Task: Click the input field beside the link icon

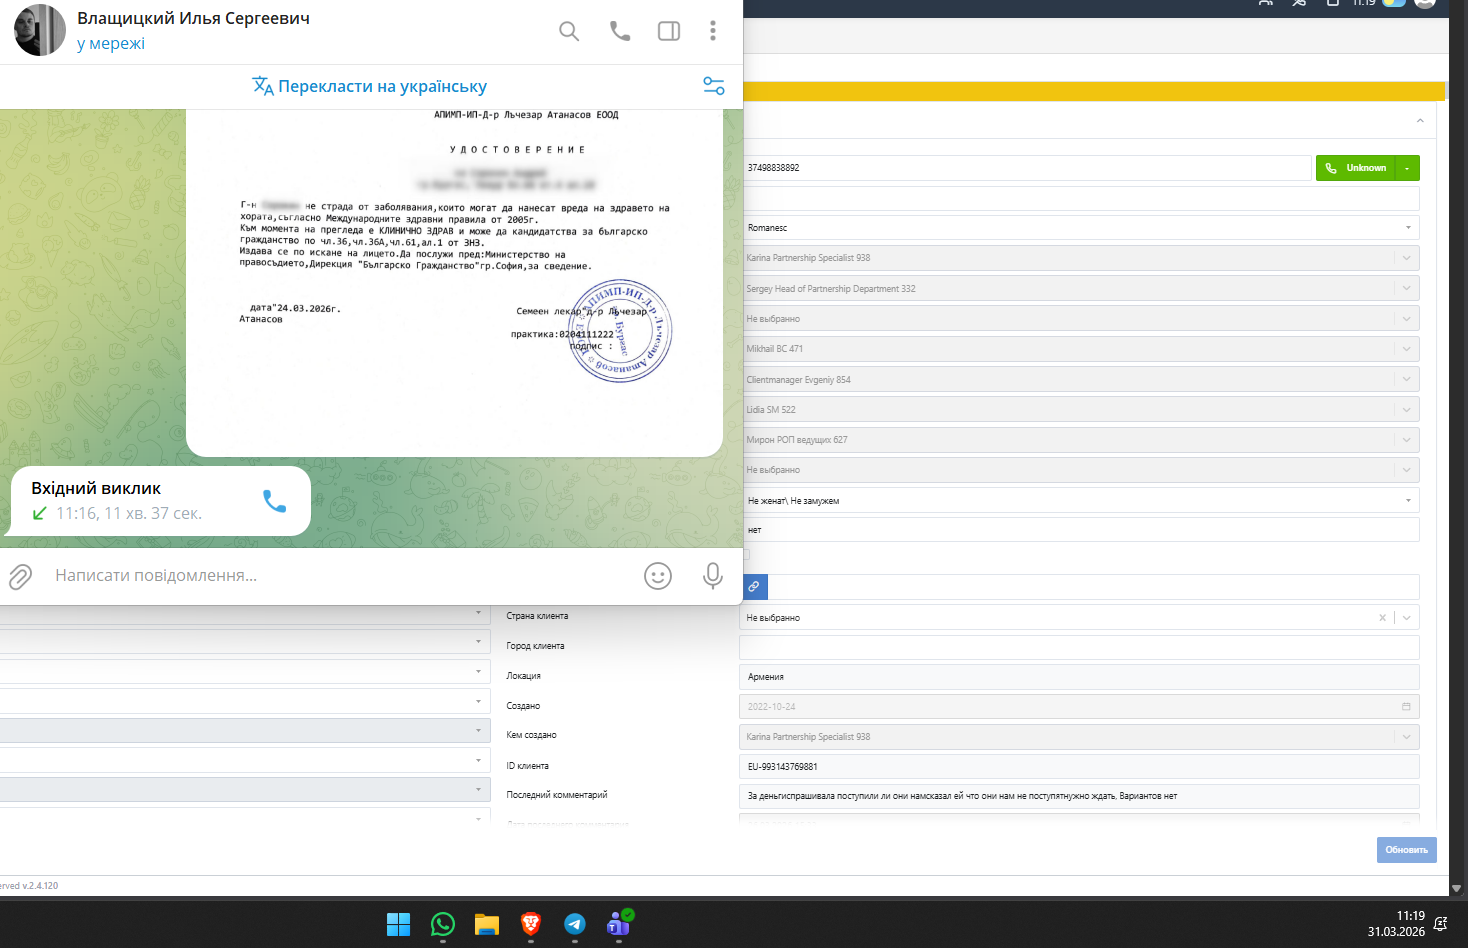Action: coord(1093,587)
